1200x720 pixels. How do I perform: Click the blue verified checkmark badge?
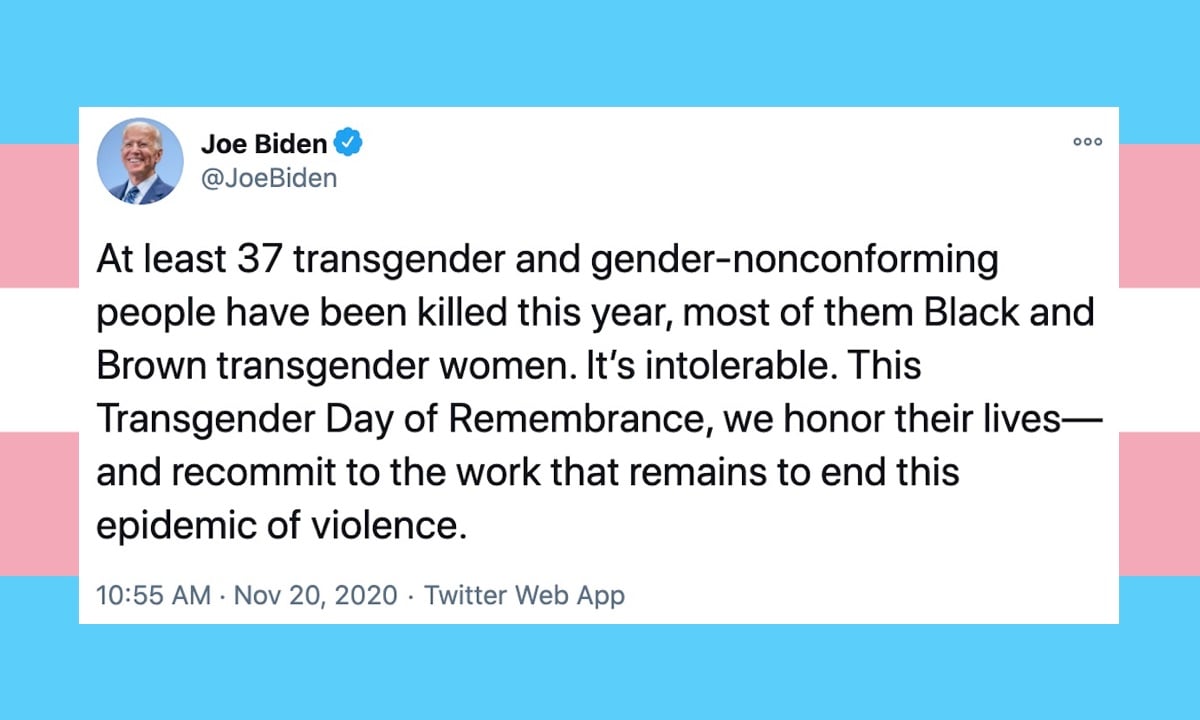pos(348,144)
